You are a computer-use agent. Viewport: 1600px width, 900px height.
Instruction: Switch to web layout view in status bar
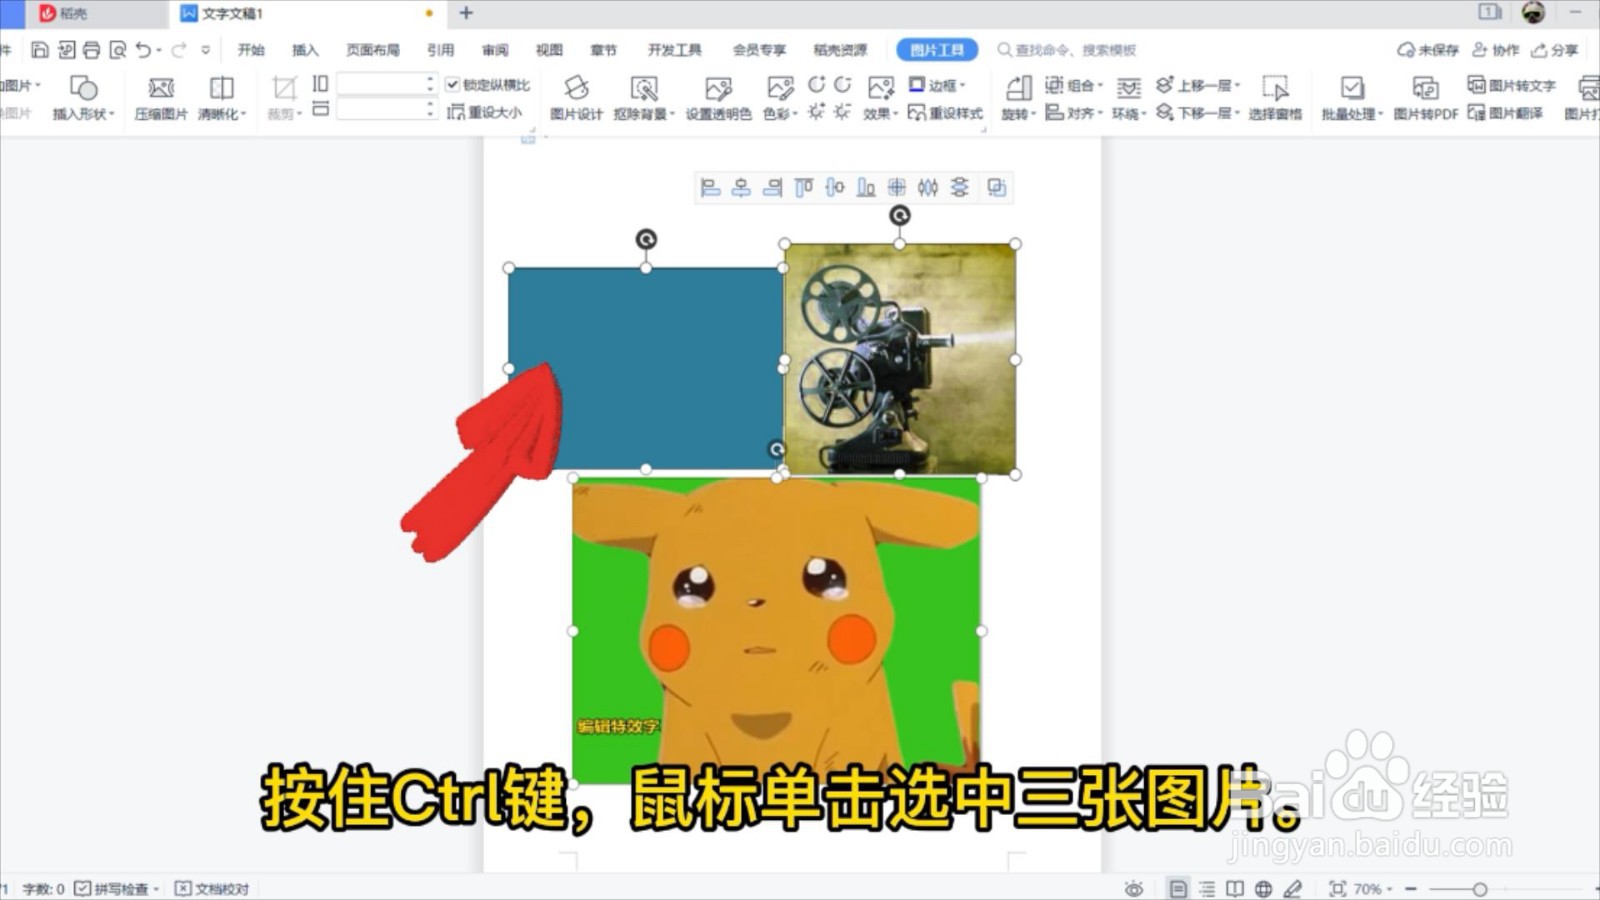tap(1263, 888)
